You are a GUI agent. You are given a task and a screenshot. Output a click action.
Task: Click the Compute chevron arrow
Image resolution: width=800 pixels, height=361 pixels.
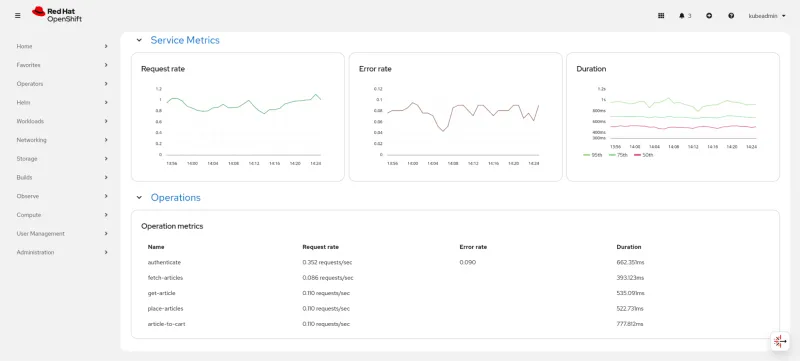(106, 215)
